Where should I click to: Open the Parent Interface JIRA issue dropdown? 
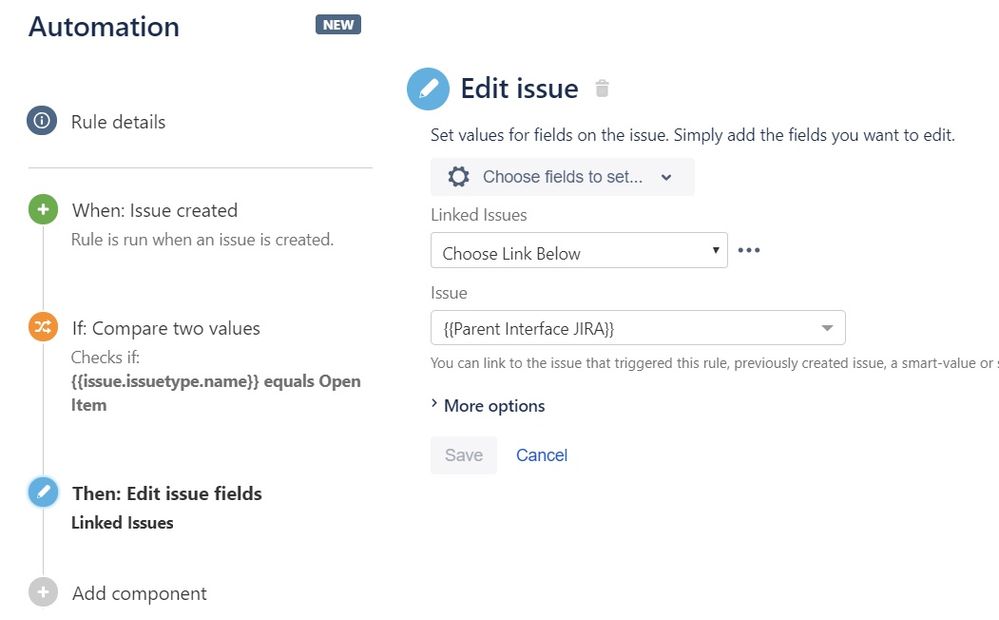(x=637, y=328)
